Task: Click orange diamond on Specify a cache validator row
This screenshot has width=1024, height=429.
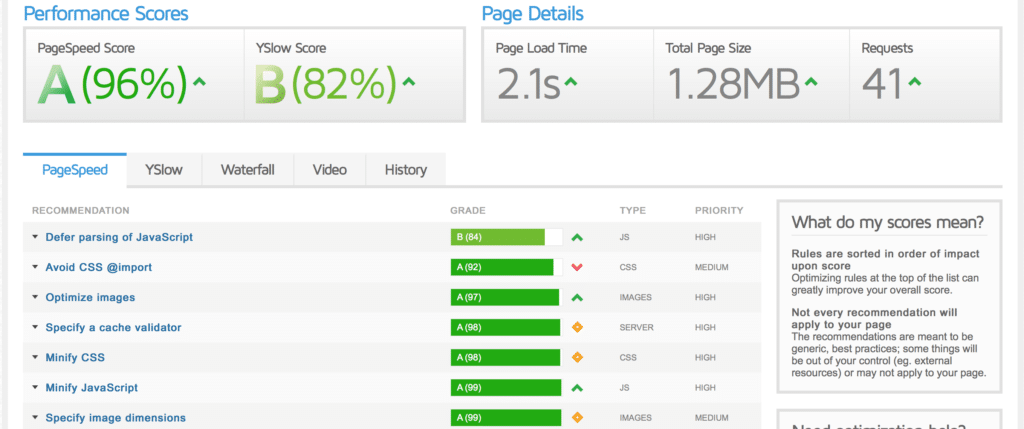Action: [x=577, y=328]
